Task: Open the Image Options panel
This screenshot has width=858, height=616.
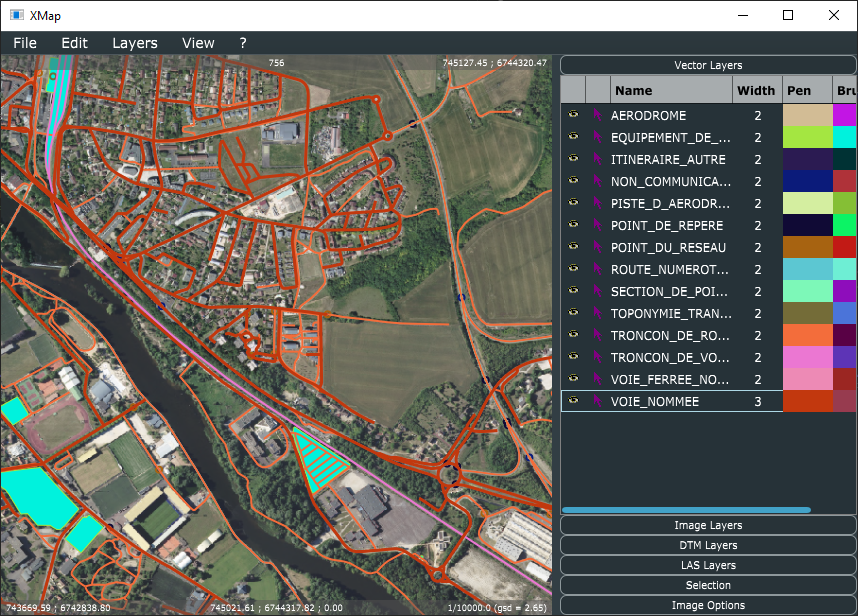Action: [708, 605]
